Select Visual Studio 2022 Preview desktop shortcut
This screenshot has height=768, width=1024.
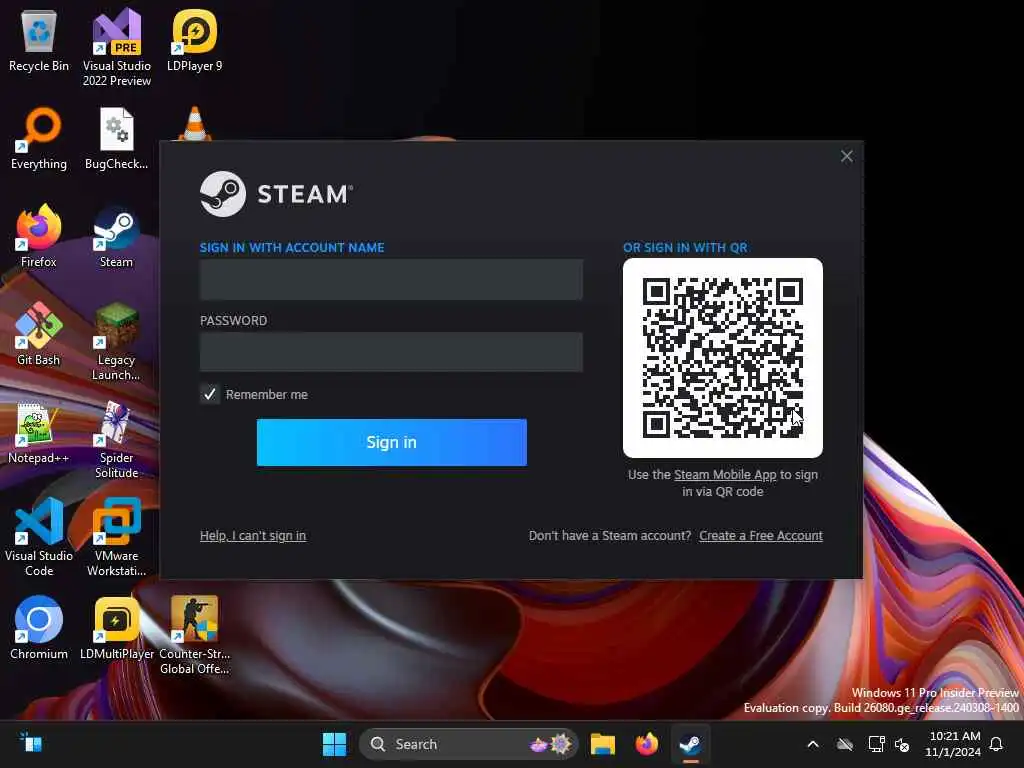[116, 47]
